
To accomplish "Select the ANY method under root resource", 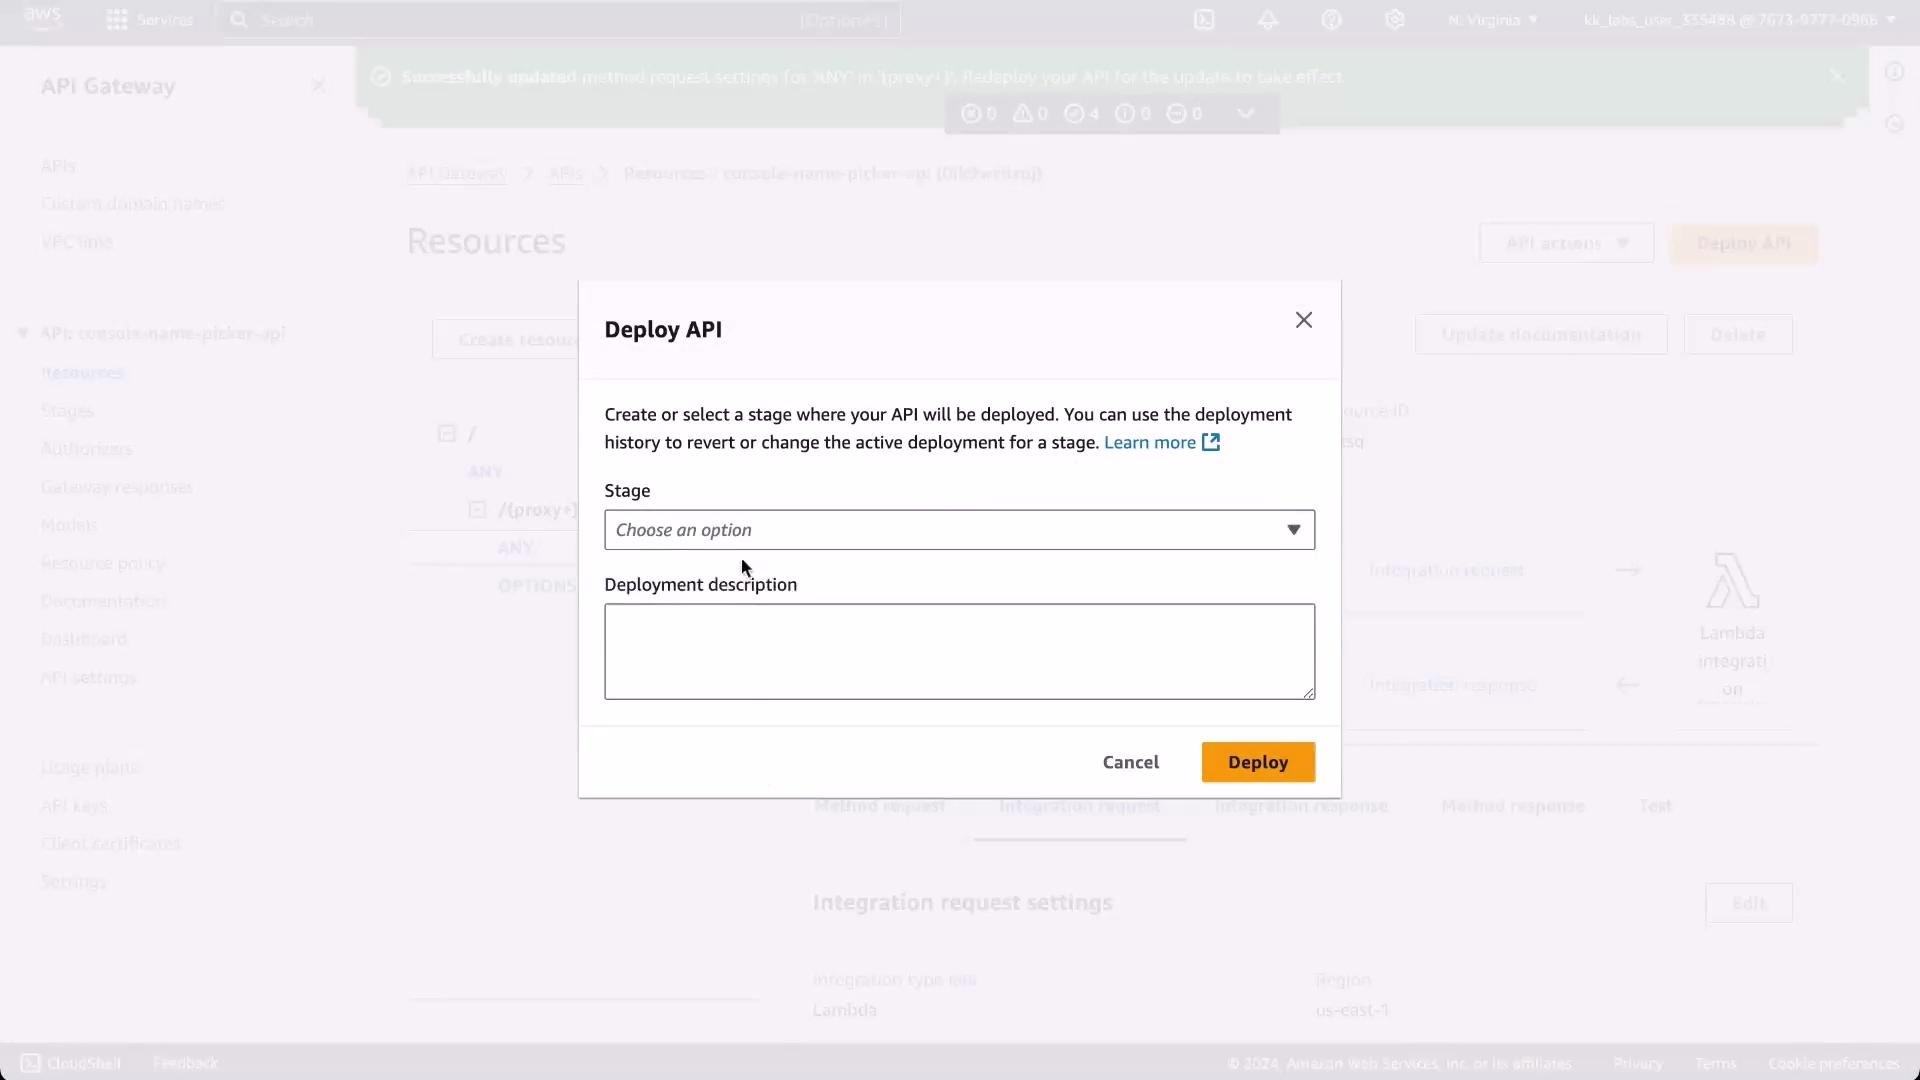I will (x=485, y=471).
